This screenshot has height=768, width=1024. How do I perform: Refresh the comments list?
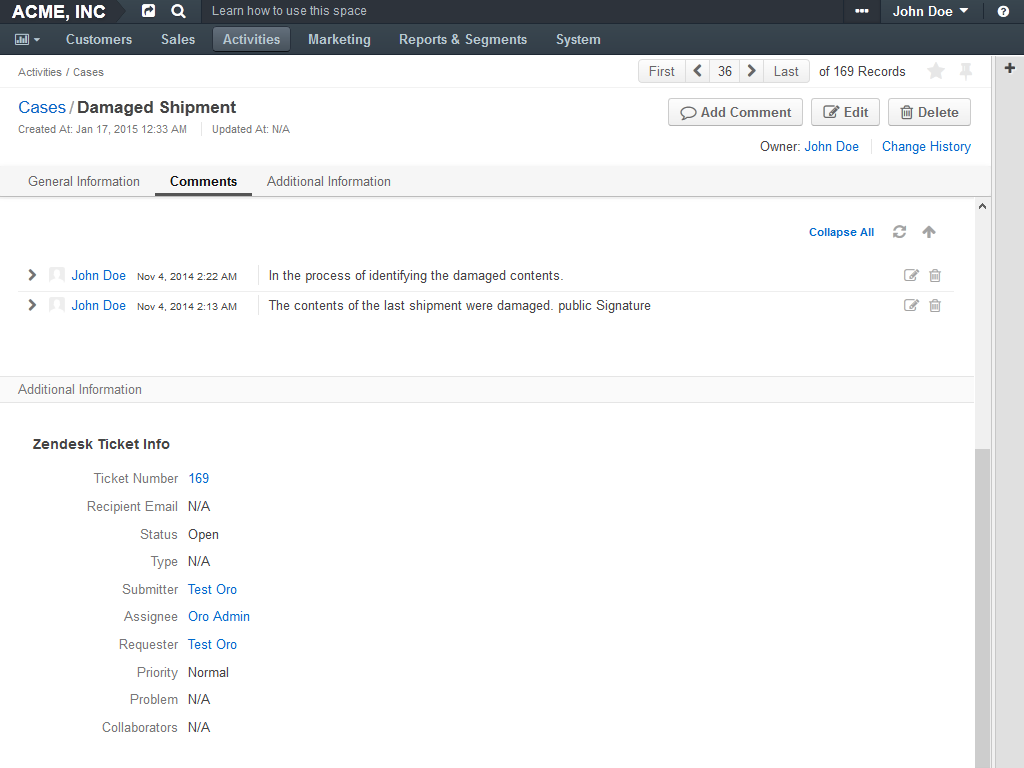click(x=899, y=232)
